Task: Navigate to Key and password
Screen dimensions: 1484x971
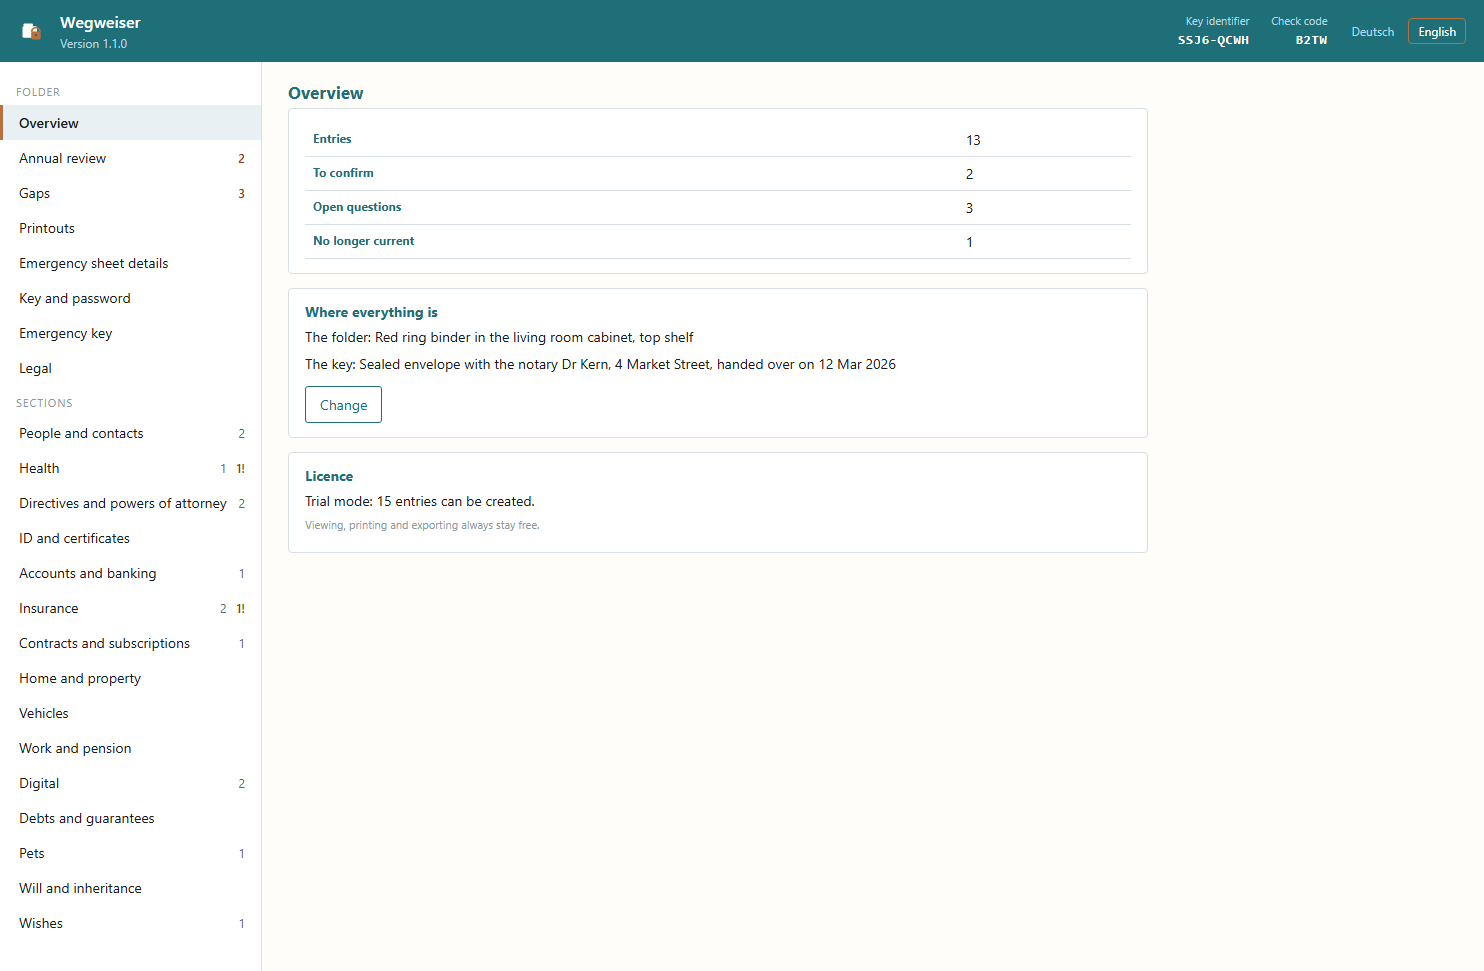Action: pos(130,298)
